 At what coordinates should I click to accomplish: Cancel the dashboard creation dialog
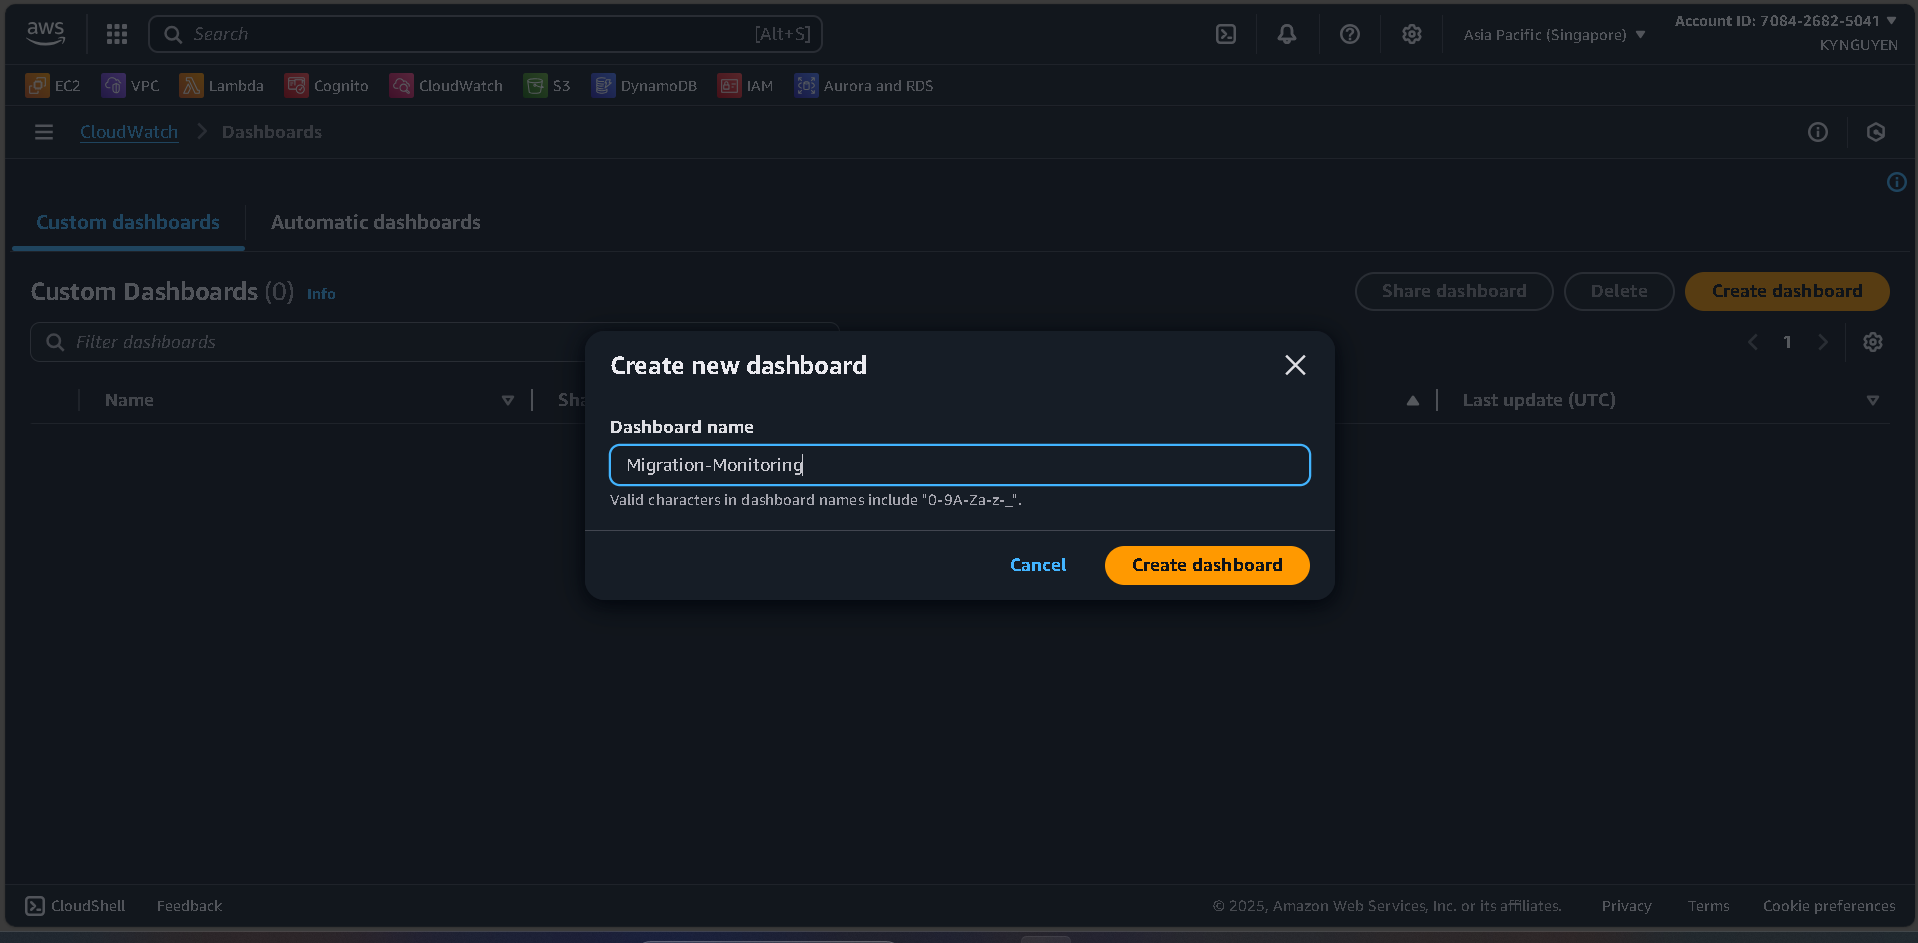[1038, 564]
